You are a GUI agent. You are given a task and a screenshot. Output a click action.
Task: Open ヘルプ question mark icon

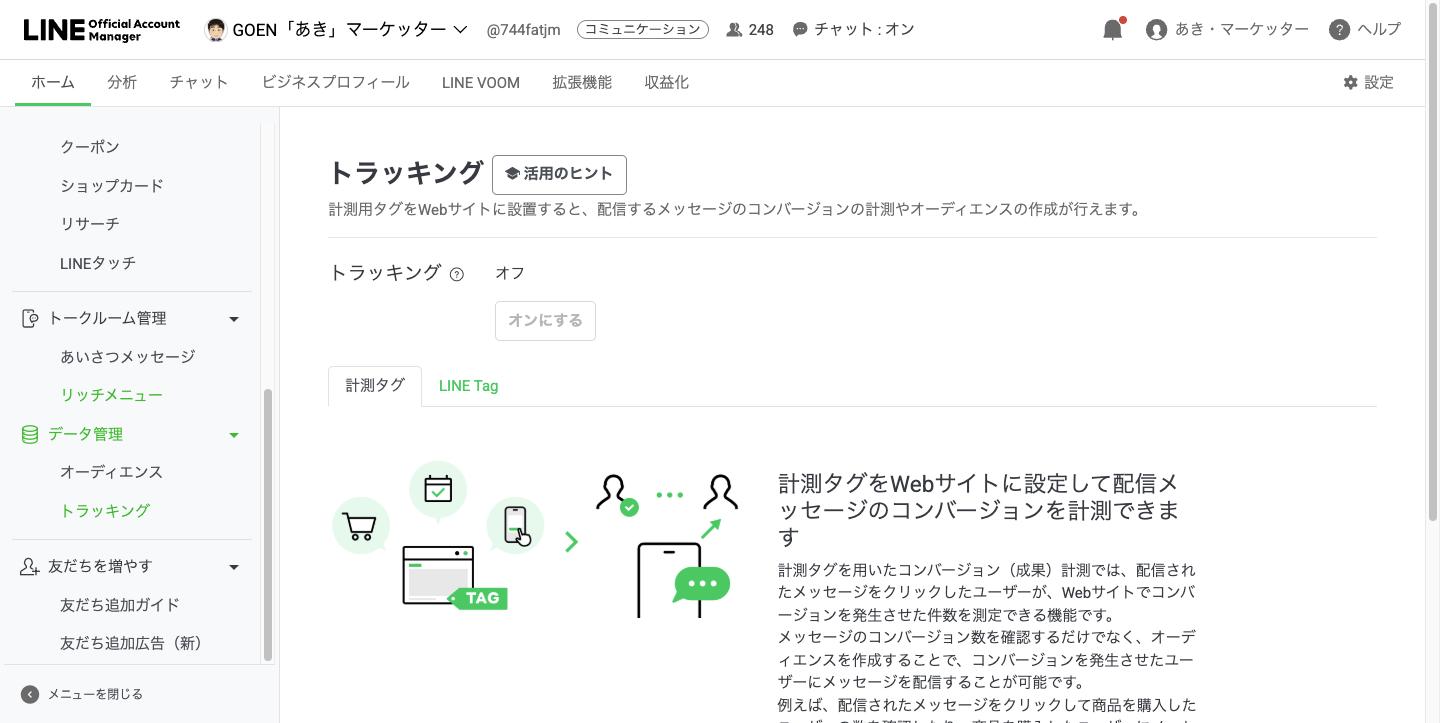pyautogui.click(x=1340, y=30)
